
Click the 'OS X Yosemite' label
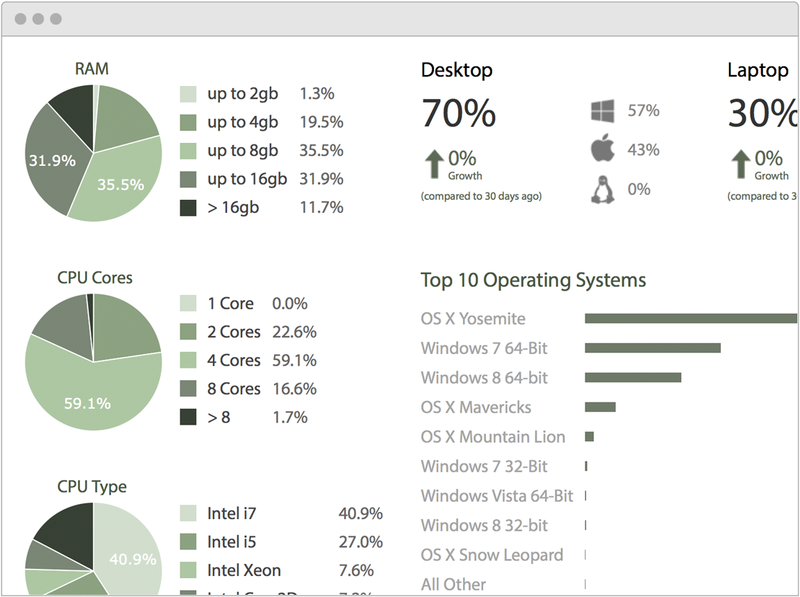(x=473, y=319)
